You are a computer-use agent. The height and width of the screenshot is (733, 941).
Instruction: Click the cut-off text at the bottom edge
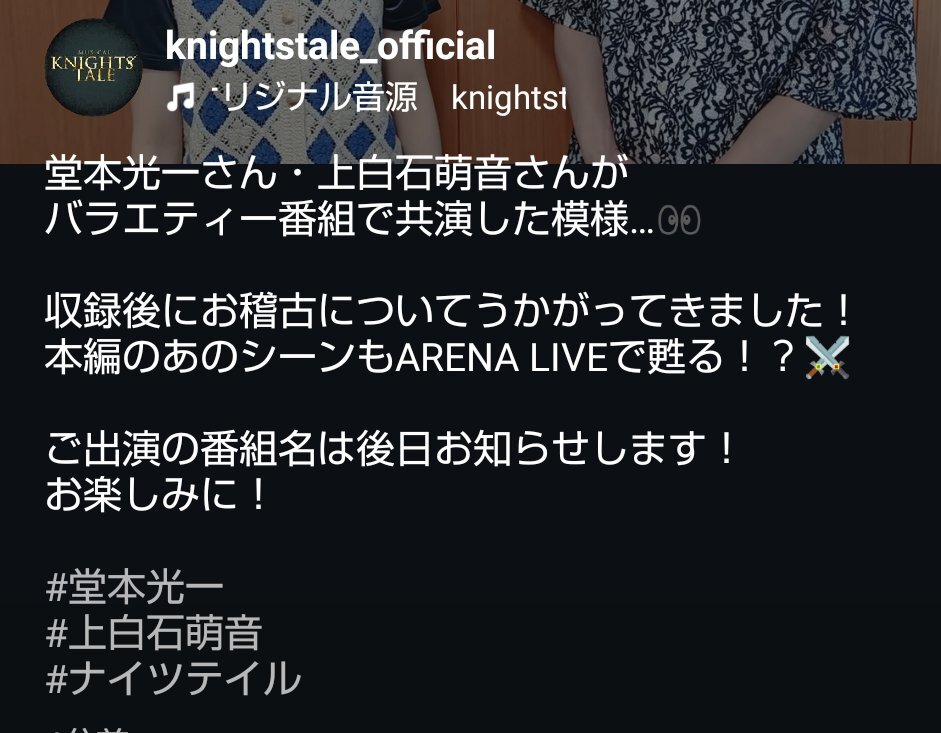click(x=90, y=728)
